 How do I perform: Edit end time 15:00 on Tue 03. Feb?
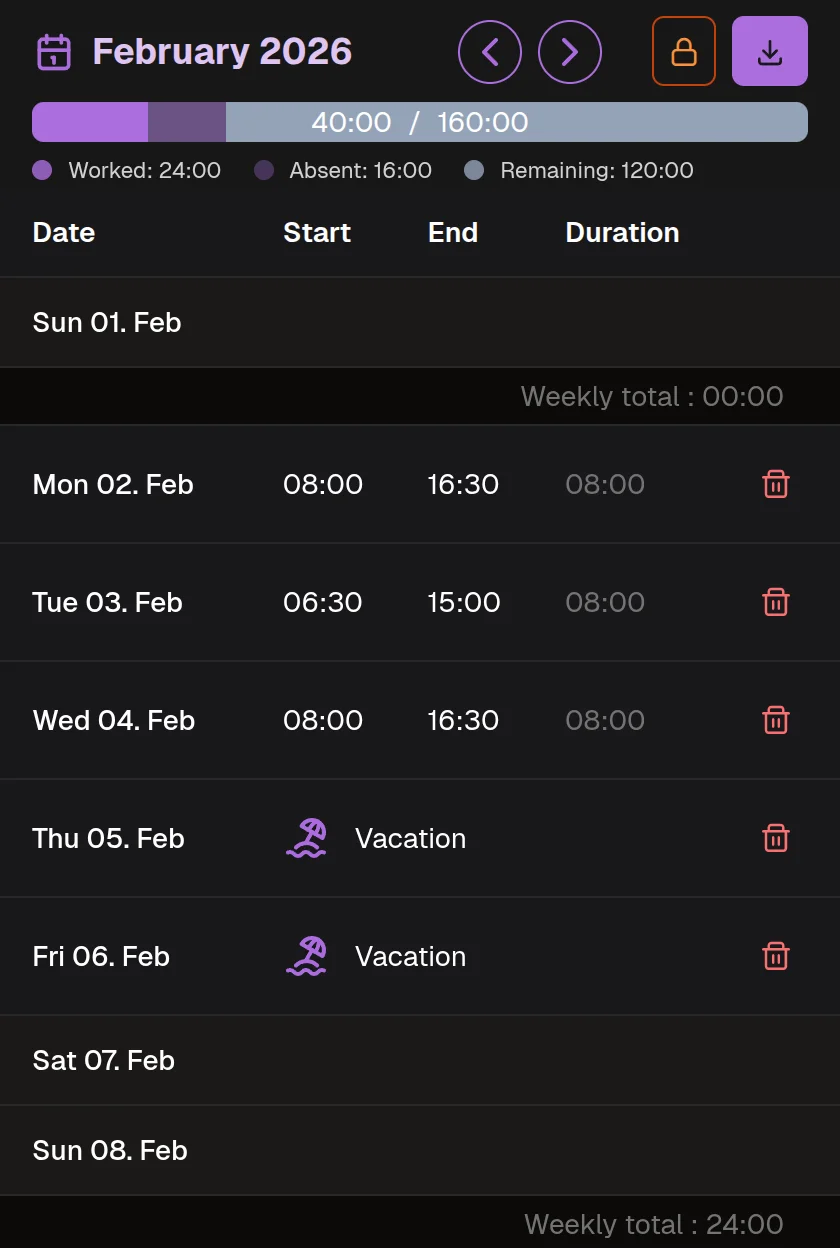pos(463,602)
